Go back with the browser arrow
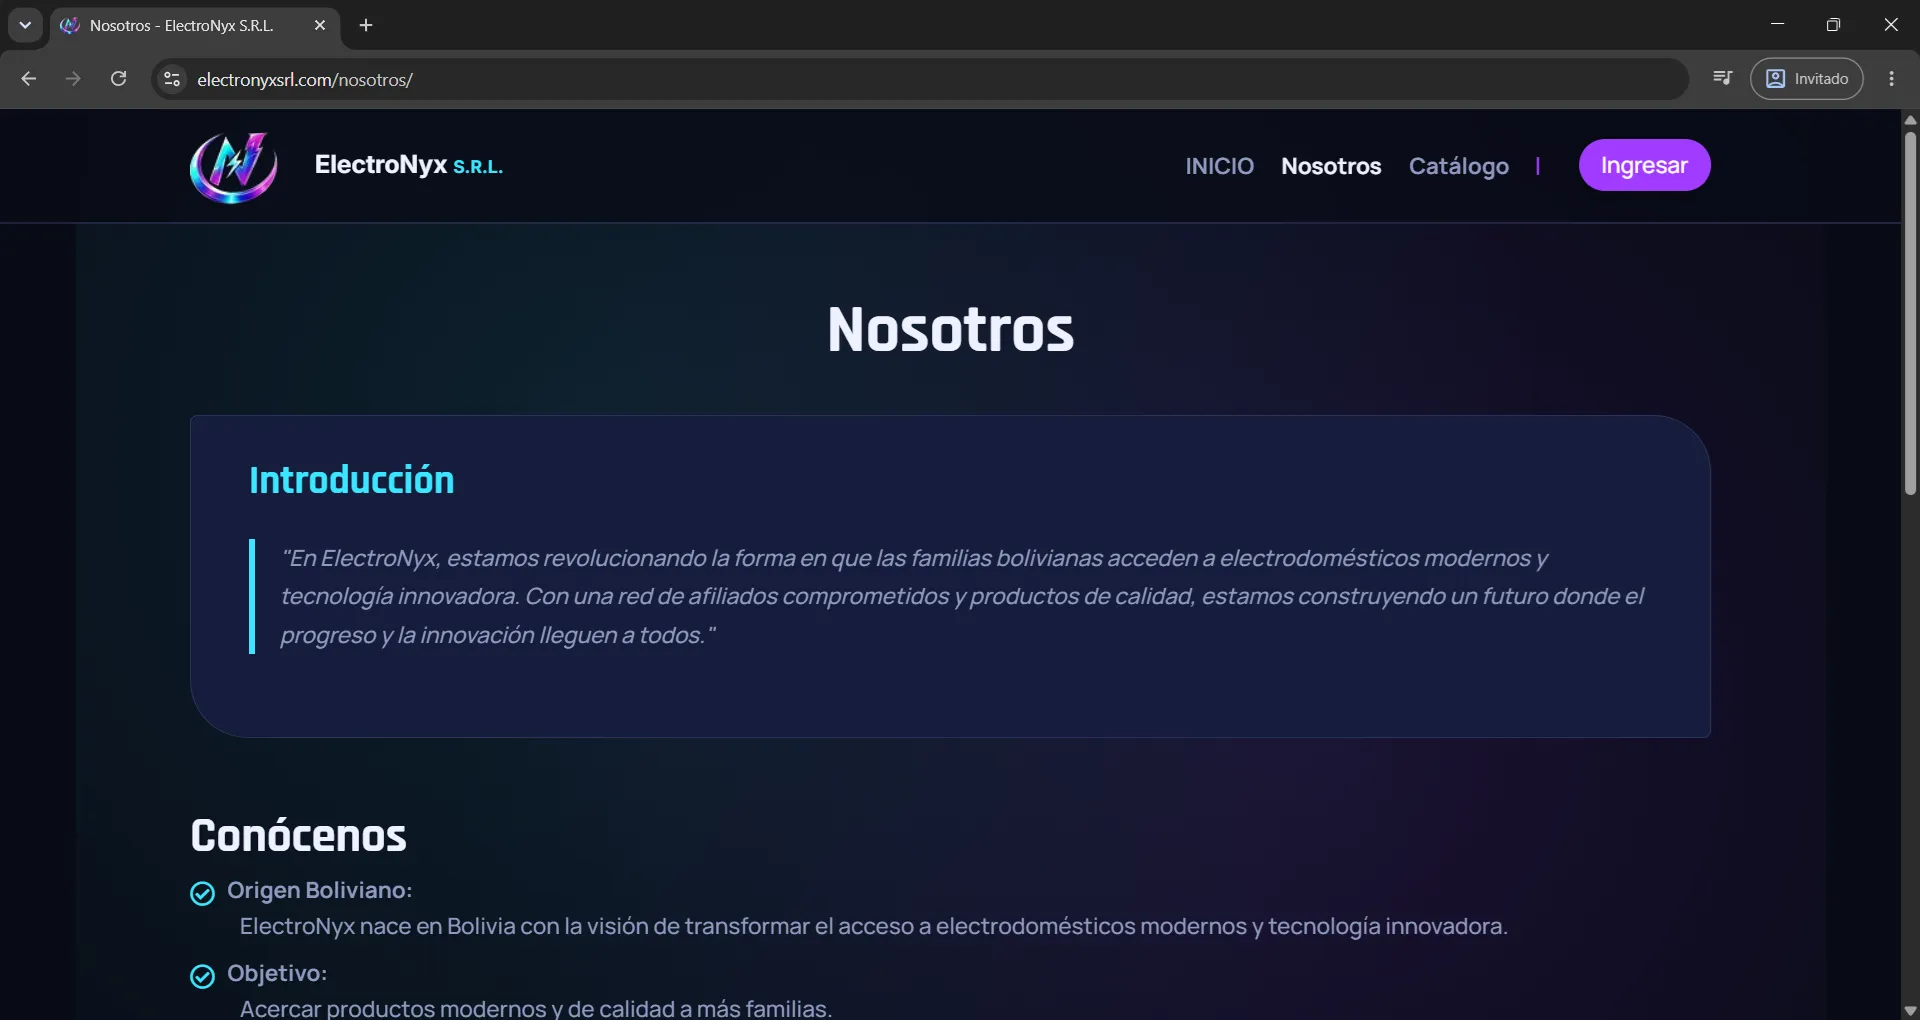Image resolution: width=1920 pixels, height=1020 pixels. (x=29, y=79)
